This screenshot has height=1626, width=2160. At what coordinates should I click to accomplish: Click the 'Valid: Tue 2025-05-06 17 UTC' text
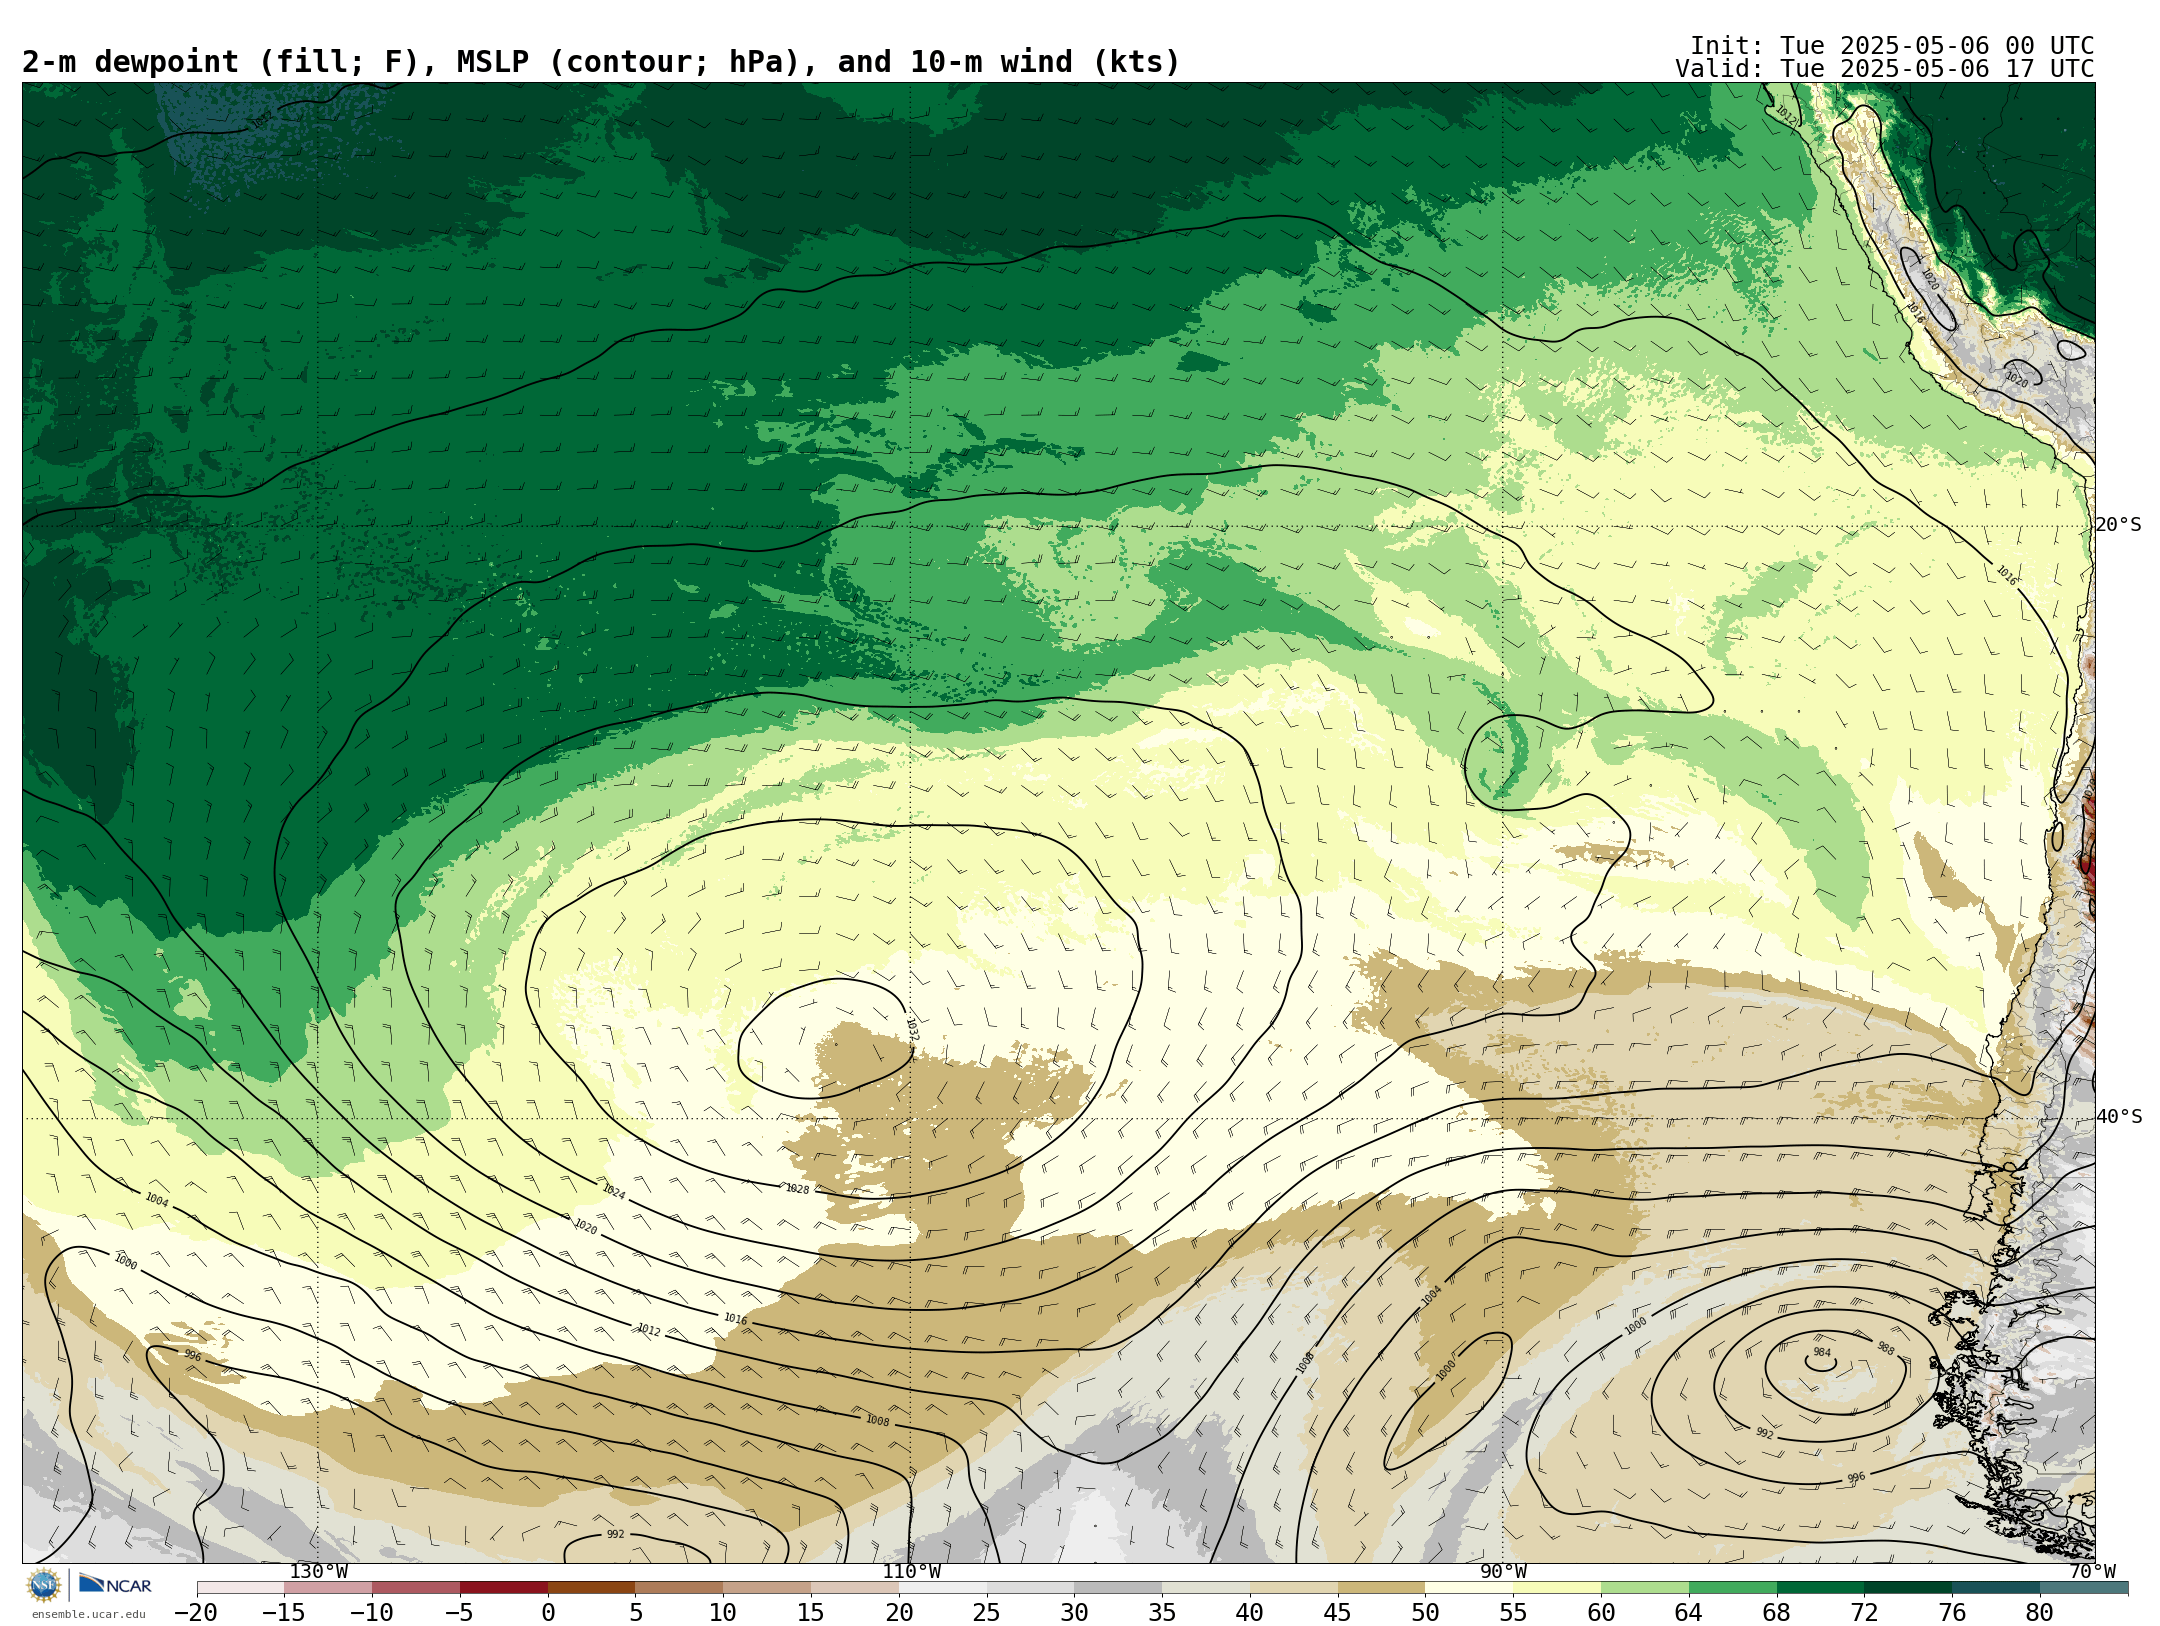pos(1885,69)
